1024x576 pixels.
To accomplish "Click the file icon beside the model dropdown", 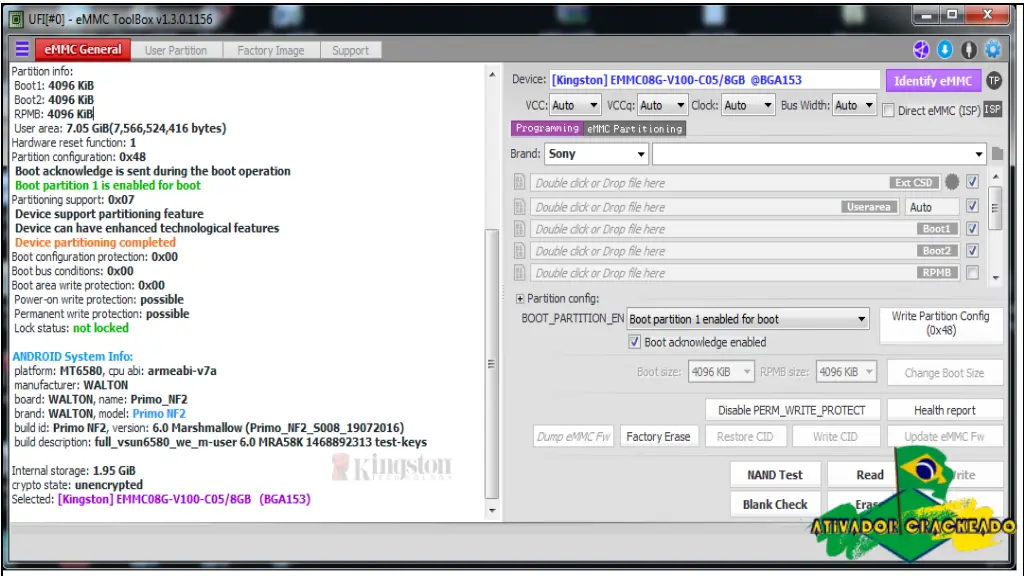I will click(997, 153).
